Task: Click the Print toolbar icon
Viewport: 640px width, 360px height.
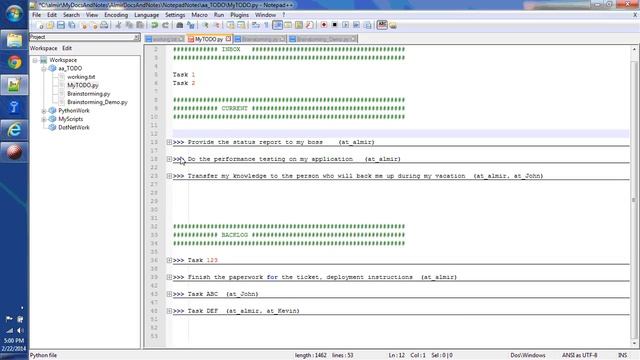Action: pyautogui.click(x=104, y=25)
